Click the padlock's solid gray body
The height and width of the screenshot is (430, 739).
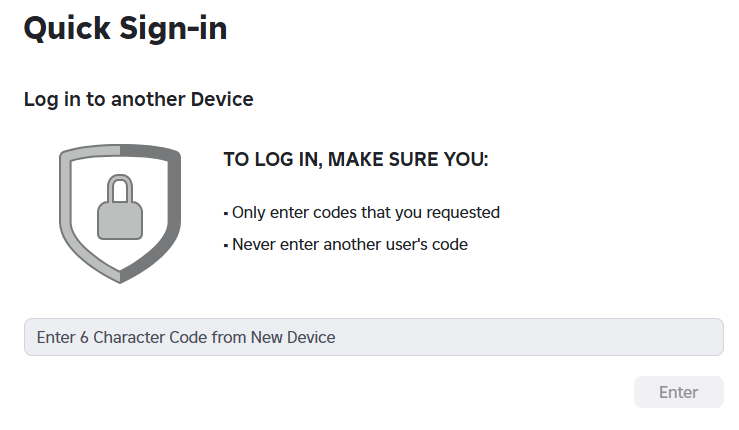point(120,220)
